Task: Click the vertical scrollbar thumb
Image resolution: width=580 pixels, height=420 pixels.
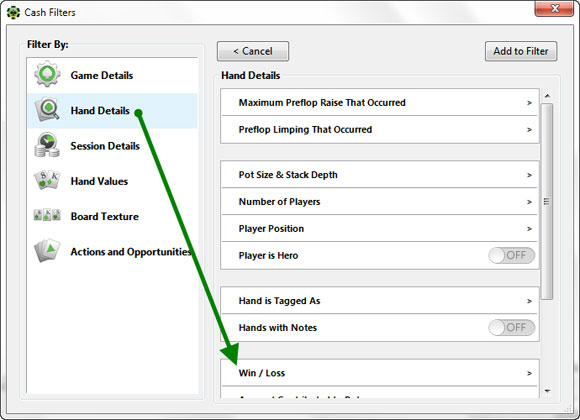Action: [547, 202]
